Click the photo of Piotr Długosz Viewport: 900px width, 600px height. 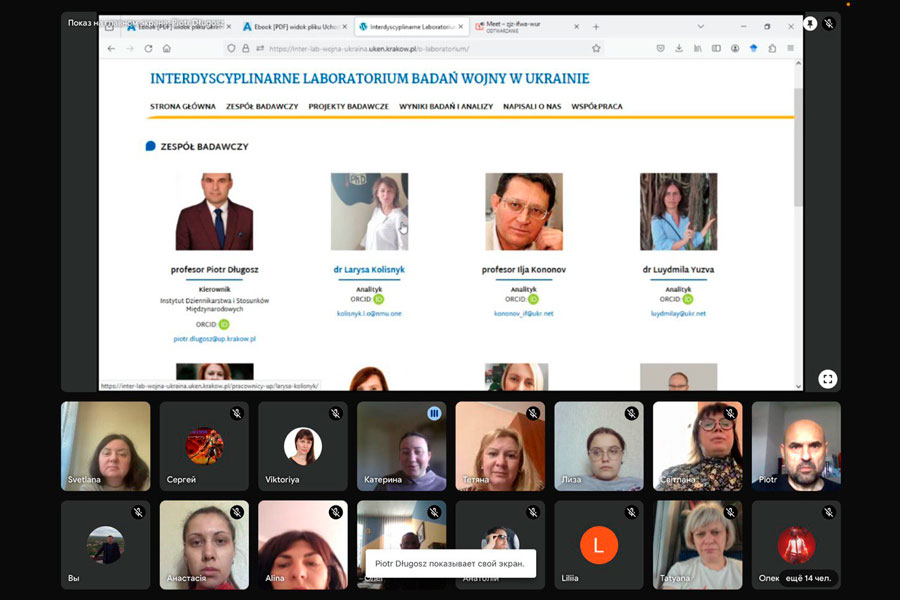tap(214, 211)
